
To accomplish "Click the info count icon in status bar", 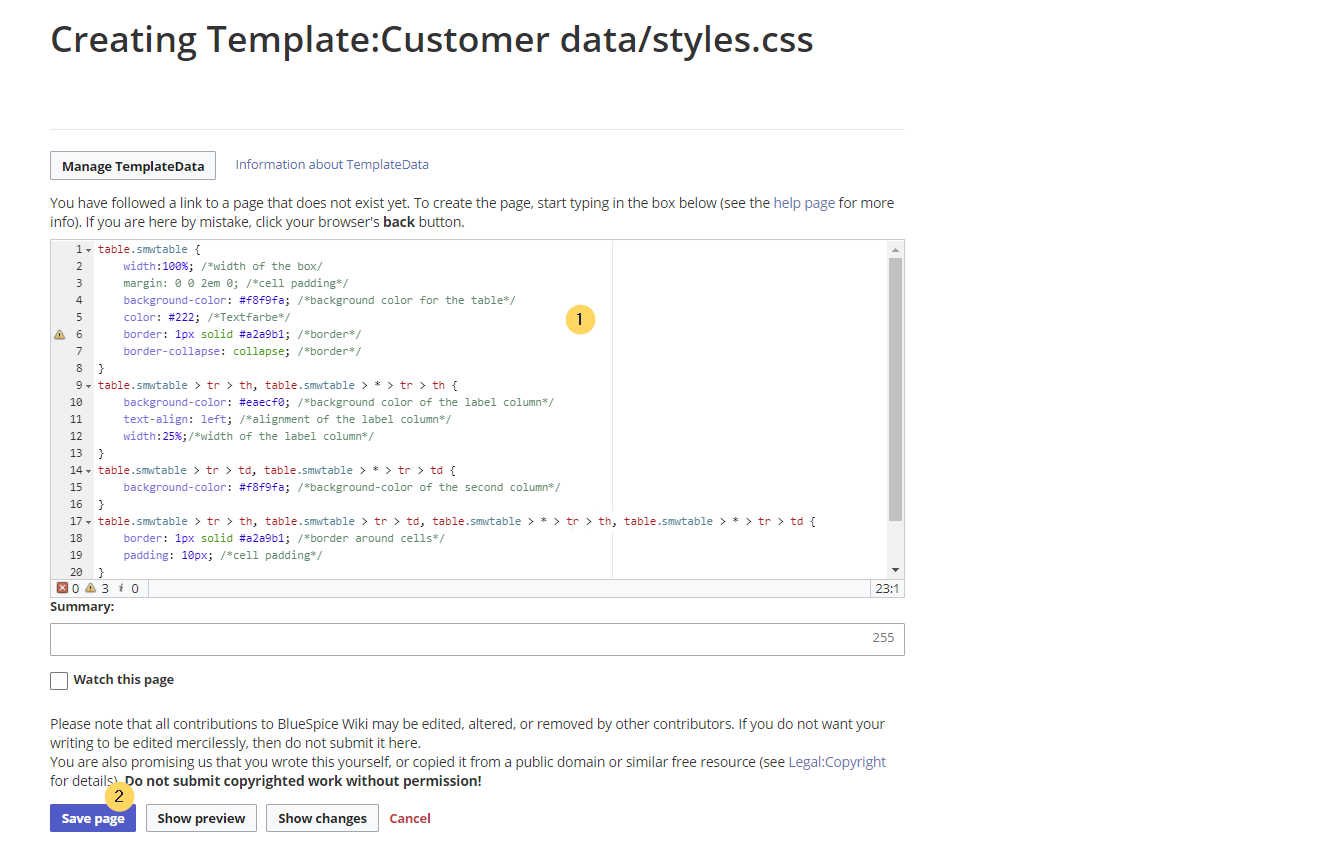I will coord(120,588).
